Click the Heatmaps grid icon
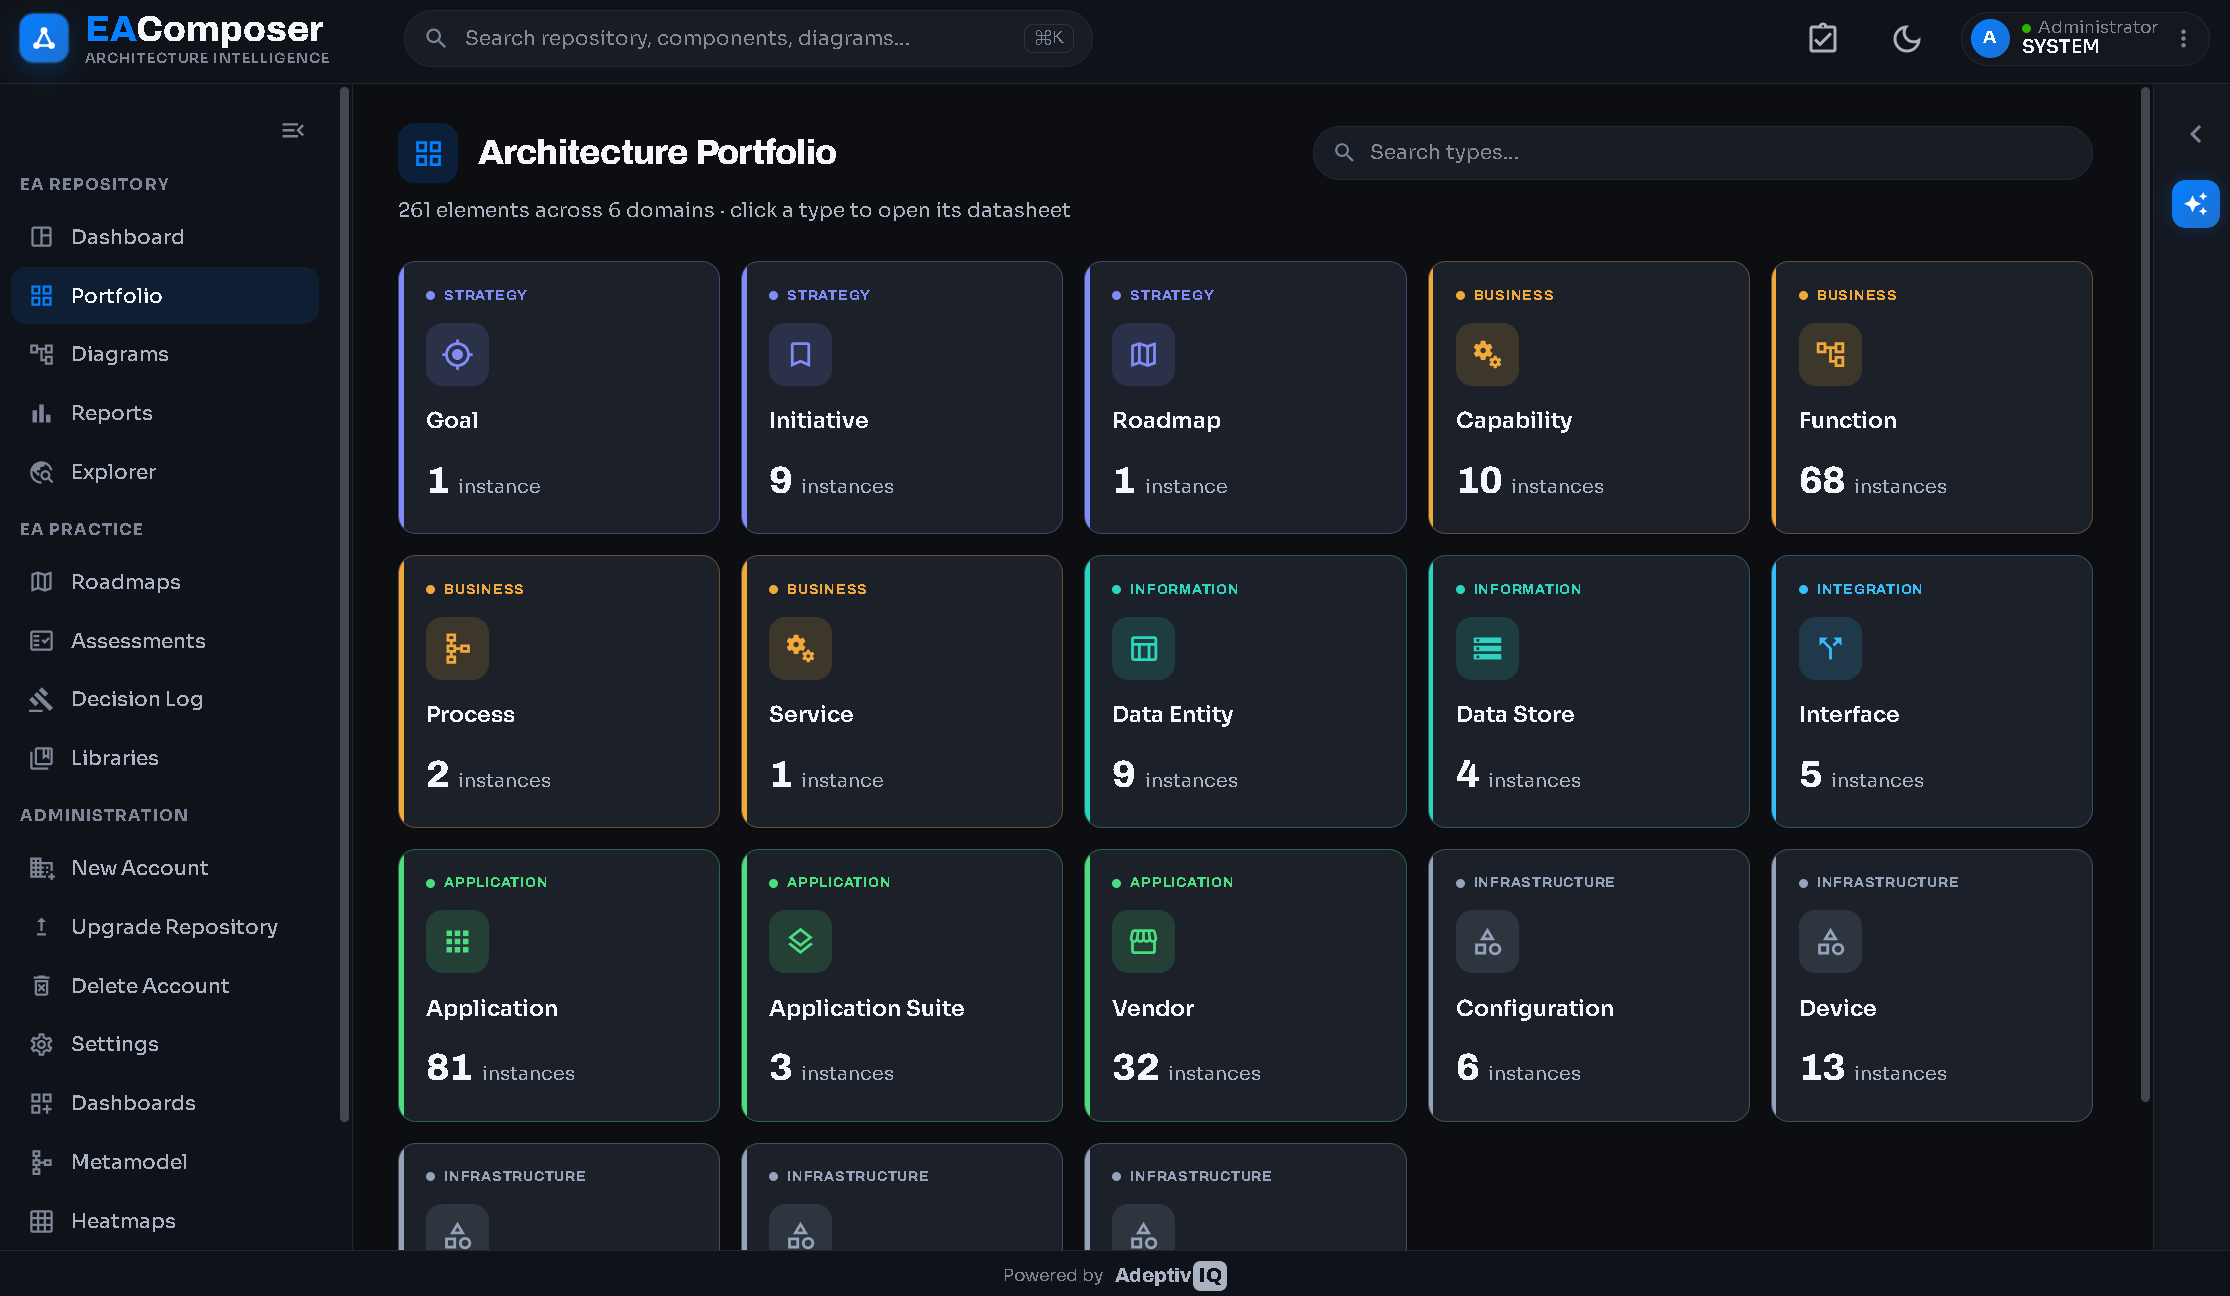This screenshot has height=1296, width=2230. coord(41,1221)
